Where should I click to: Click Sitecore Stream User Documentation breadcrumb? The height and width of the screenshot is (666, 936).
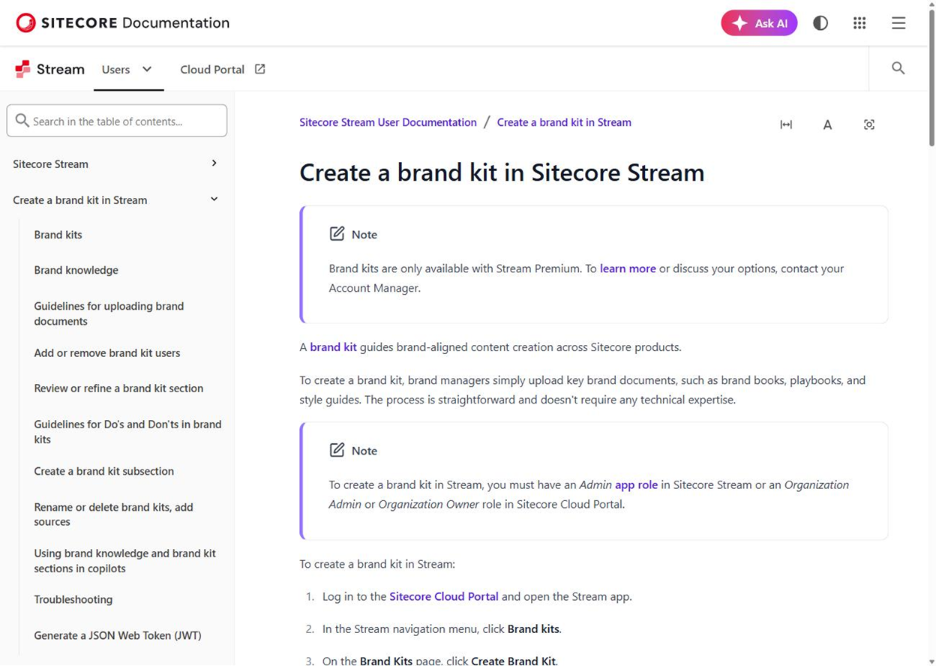(388, 122)
